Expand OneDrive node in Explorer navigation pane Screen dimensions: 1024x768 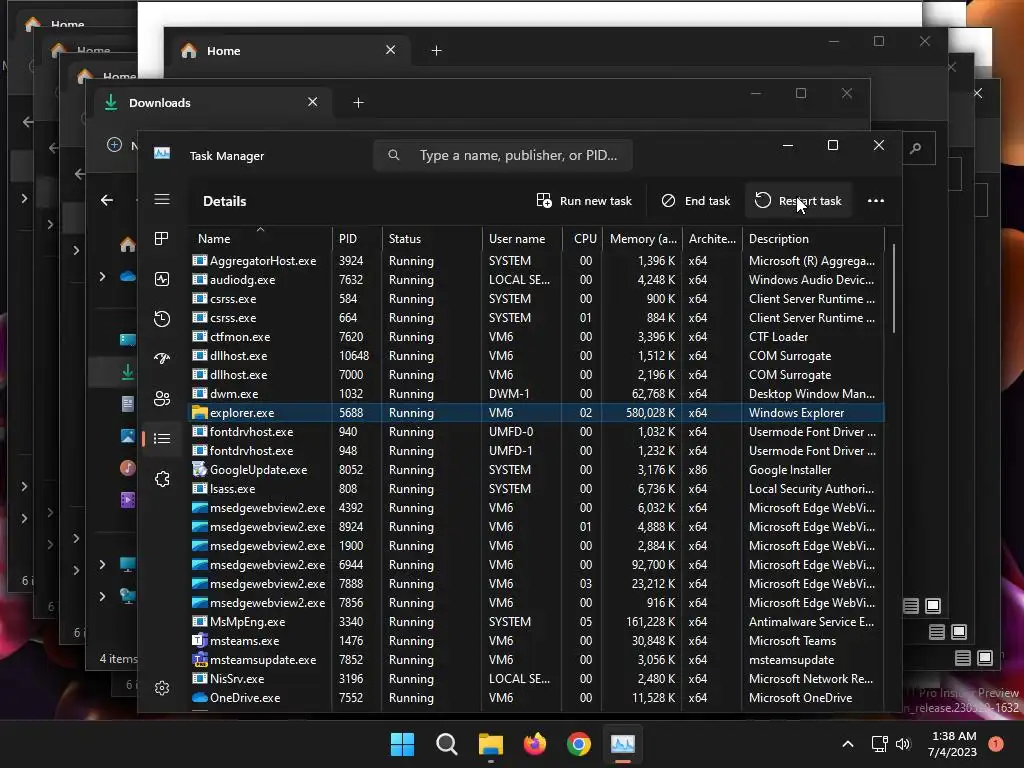(103, 277)
